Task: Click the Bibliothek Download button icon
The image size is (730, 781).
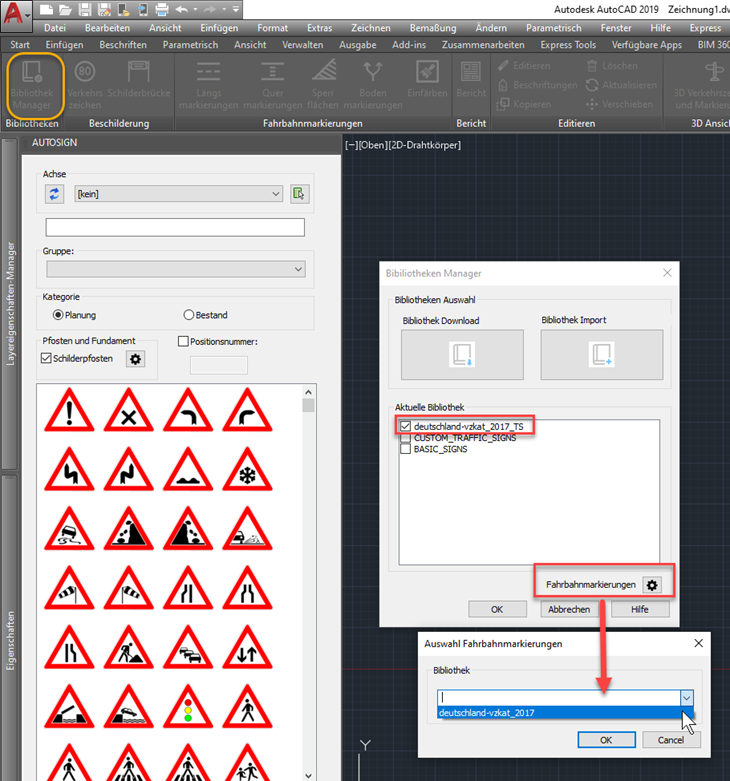Action: coord(462,354)
